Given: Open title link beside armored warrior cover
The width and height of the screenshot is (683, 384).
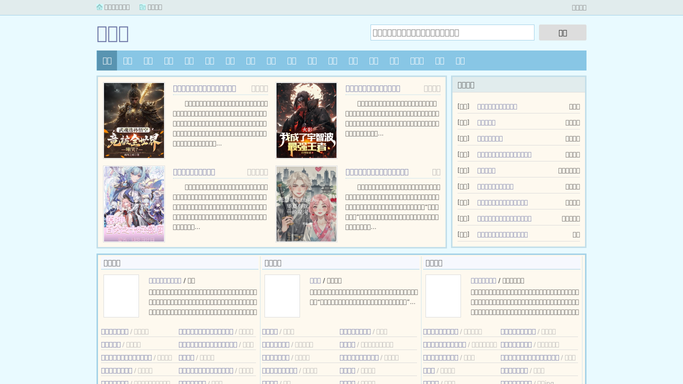Looking at the screenshot, I should [x=204, y=88].
